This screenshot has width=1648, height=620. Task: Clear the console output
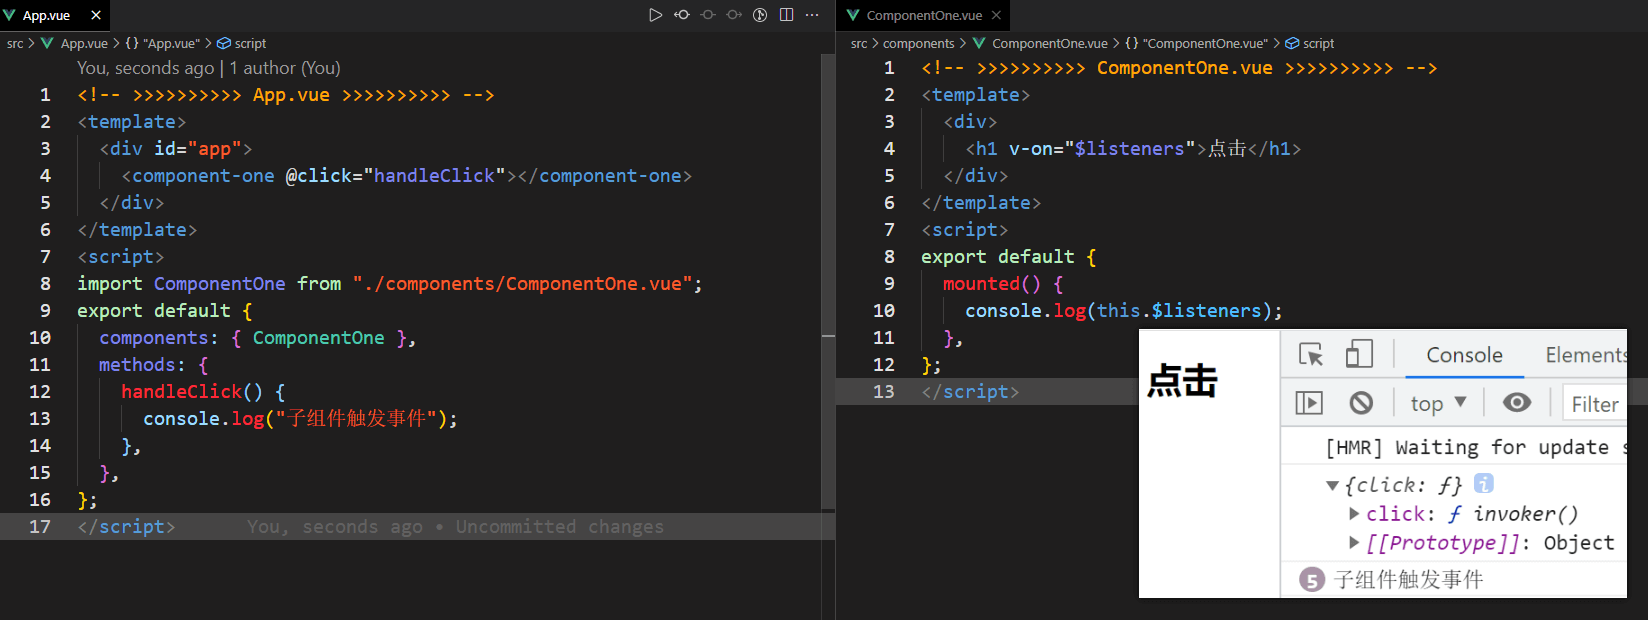tap(1361, 403)
